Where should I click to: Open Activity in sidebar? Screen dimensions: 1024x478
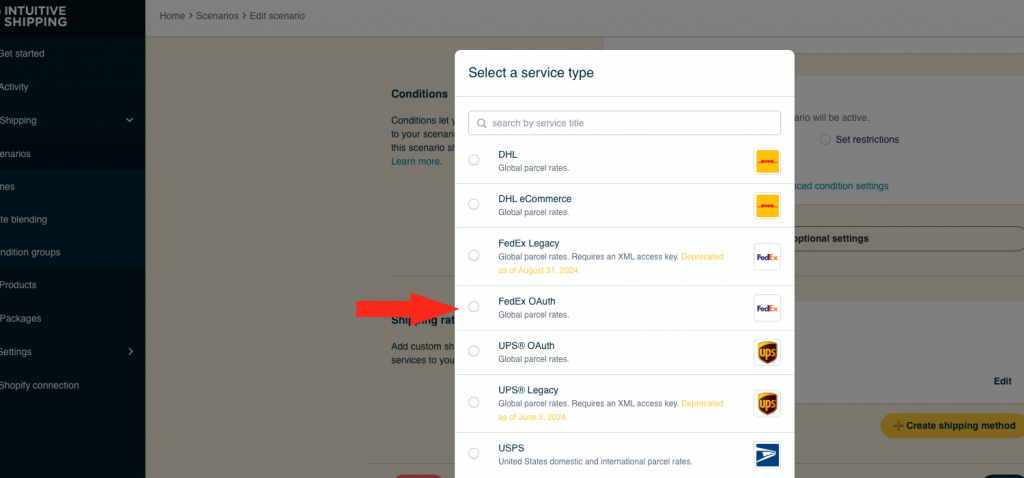tap(14, 87)
